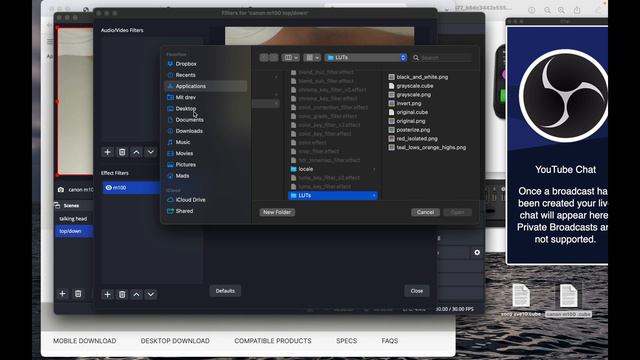Click gear icon right of Filters dialog
640x360 pixels.
pos(477,253)
